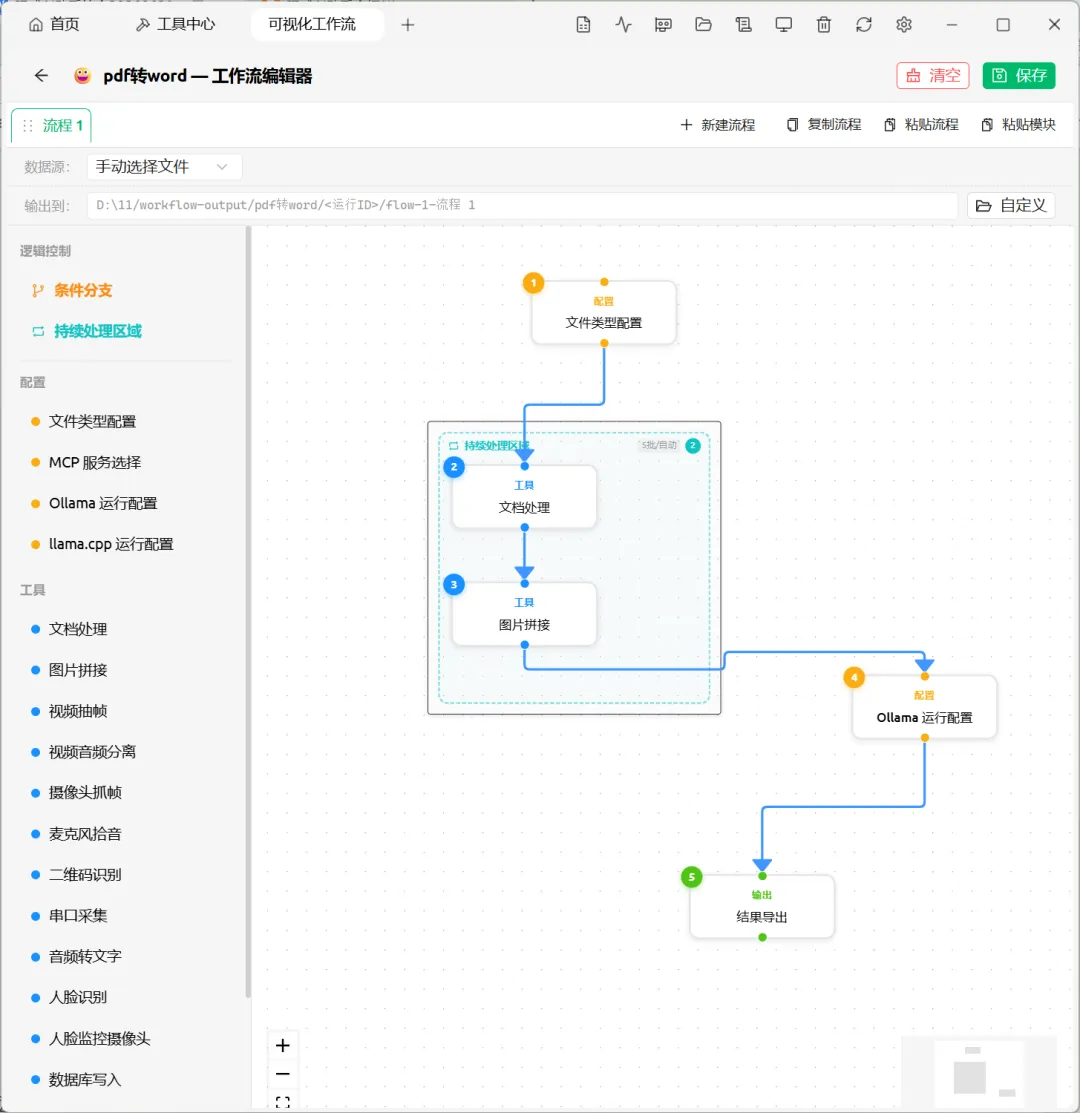Viewport: 1080px width, 1113px height.
Task: Click the 粘贴流程 button
Action: [x=921, y=125]
